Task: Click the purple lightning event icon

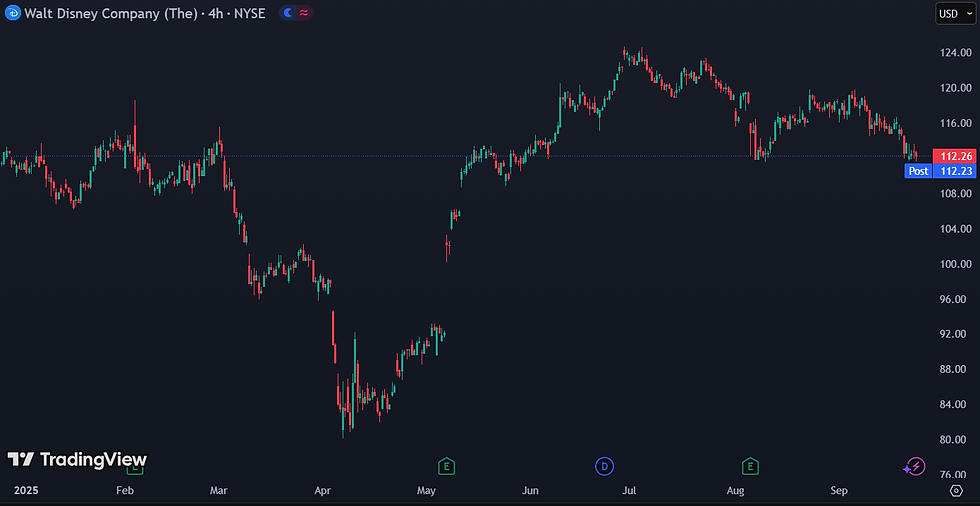Action: pos(914,466)
